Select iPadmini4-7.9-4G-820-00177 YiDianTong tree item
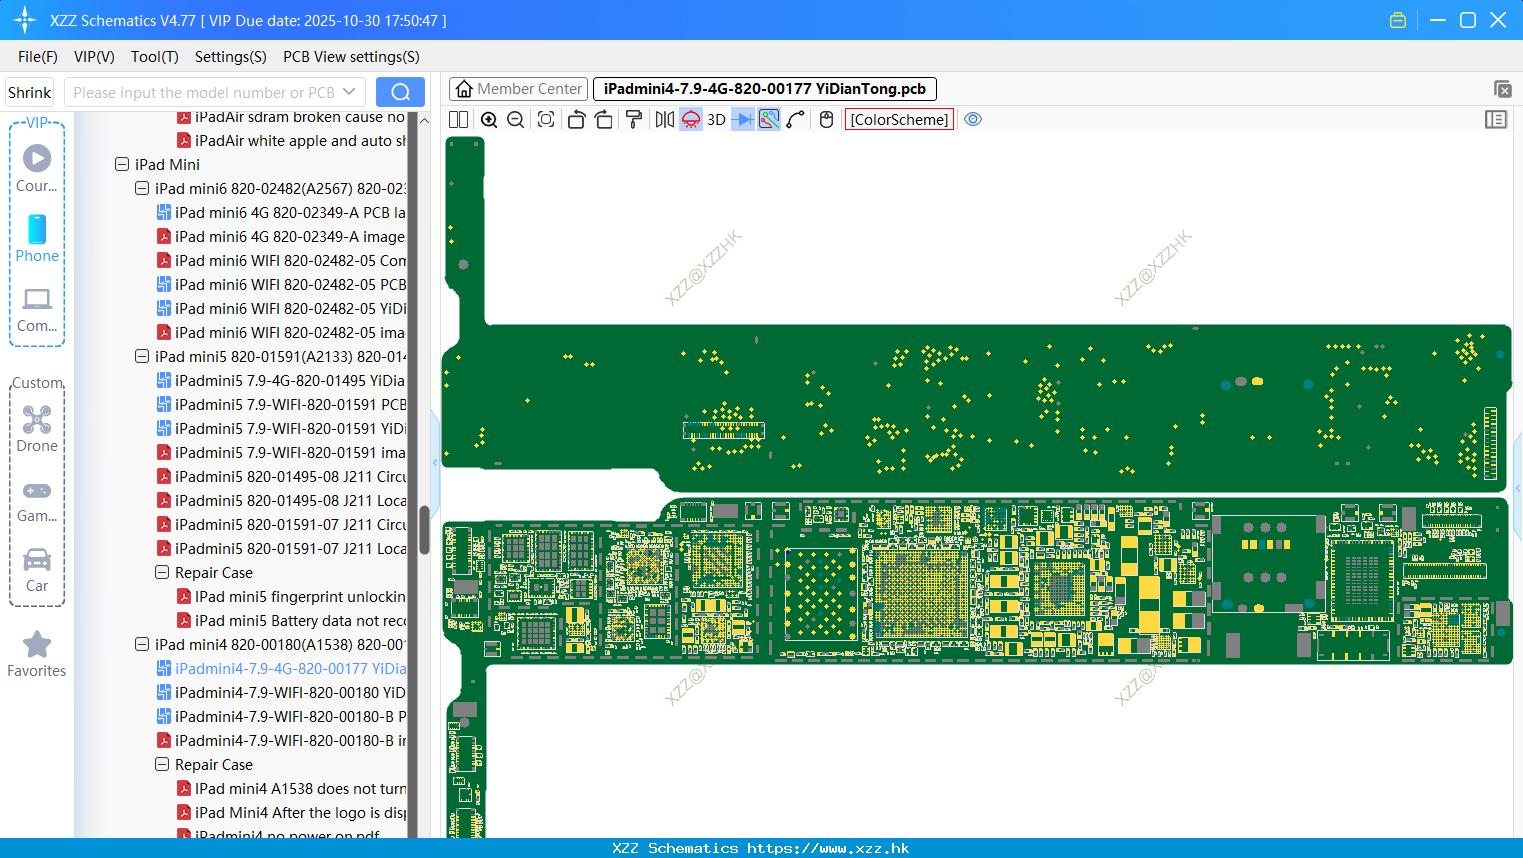The width and height of the screenshot is (1523, 858). point(281,668)
